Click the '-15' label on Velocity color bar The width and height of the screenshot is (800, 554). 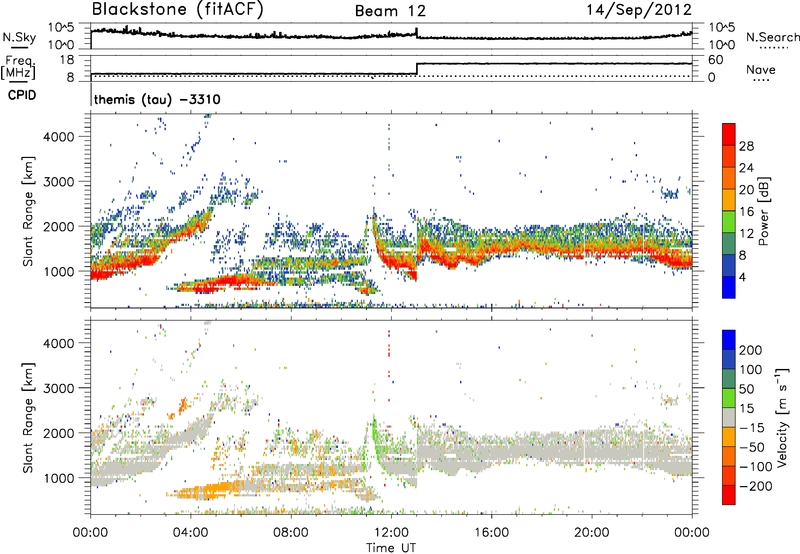752,428
